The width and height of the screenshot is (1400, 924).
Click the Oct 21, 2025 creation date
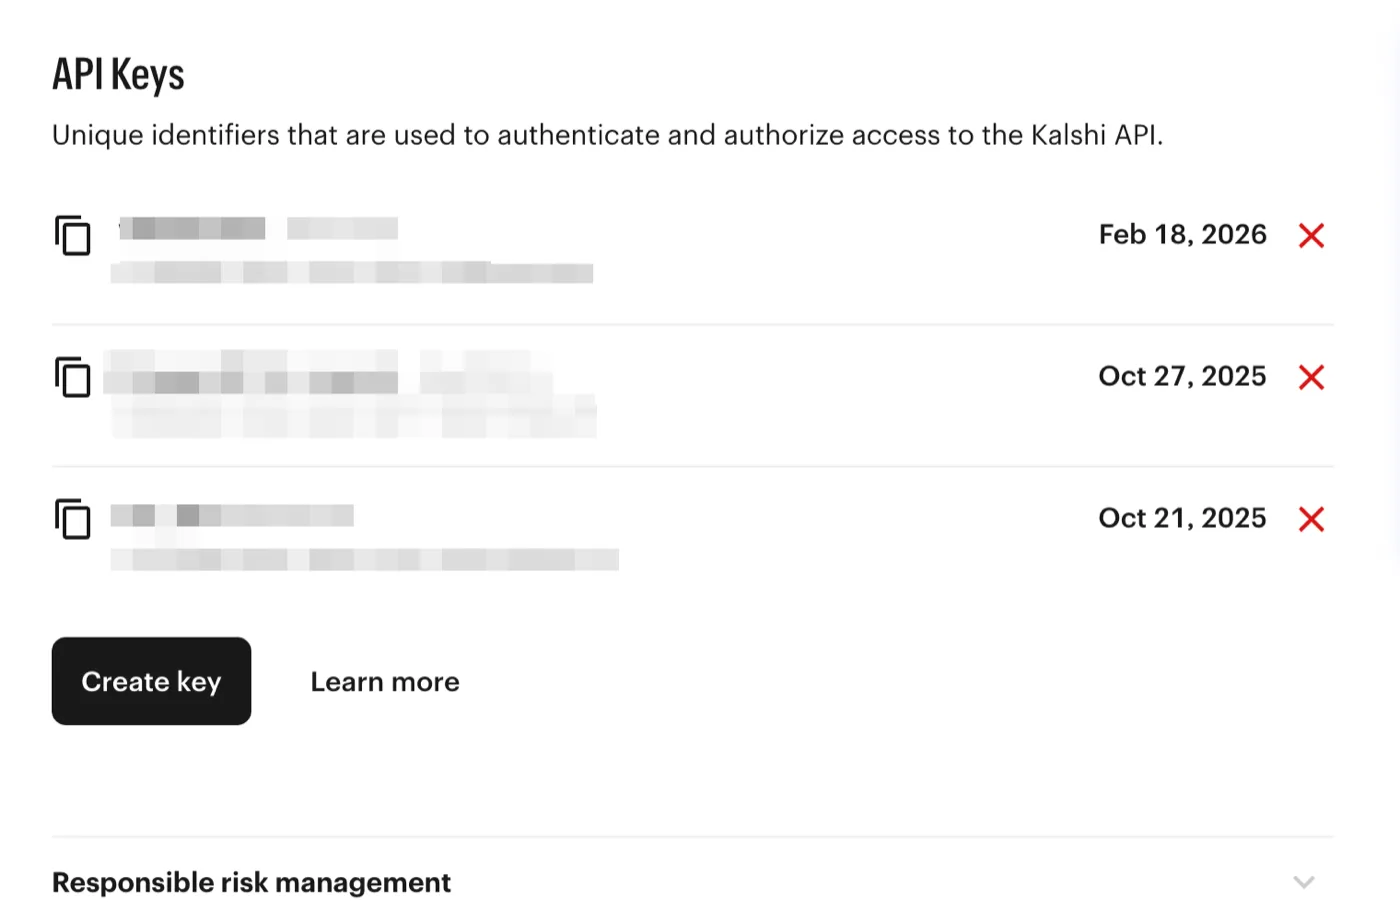click(x=1182, y=519)
